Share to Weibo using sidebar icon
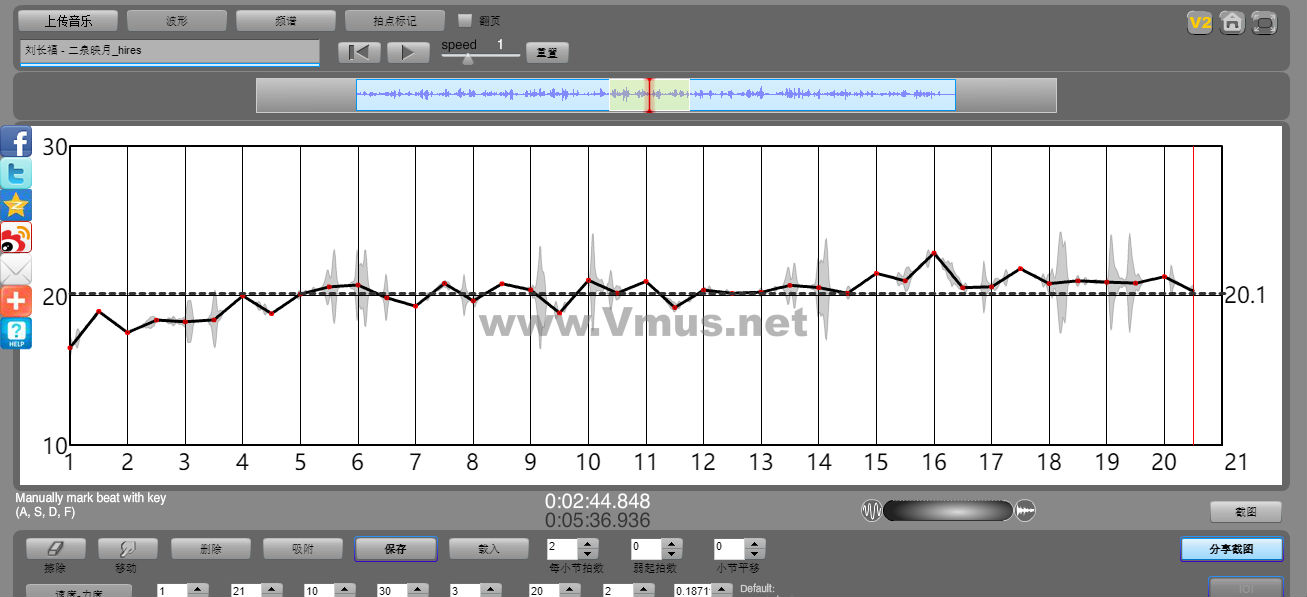The width and height of the screenshot is (1307, 597). (16, 237)
